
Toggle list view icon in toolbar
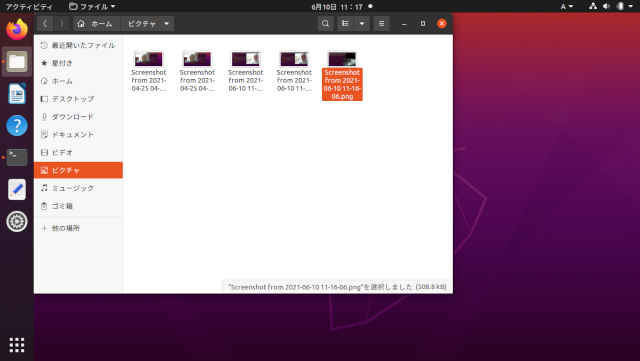pyautogui.click(x=345, y=24)
